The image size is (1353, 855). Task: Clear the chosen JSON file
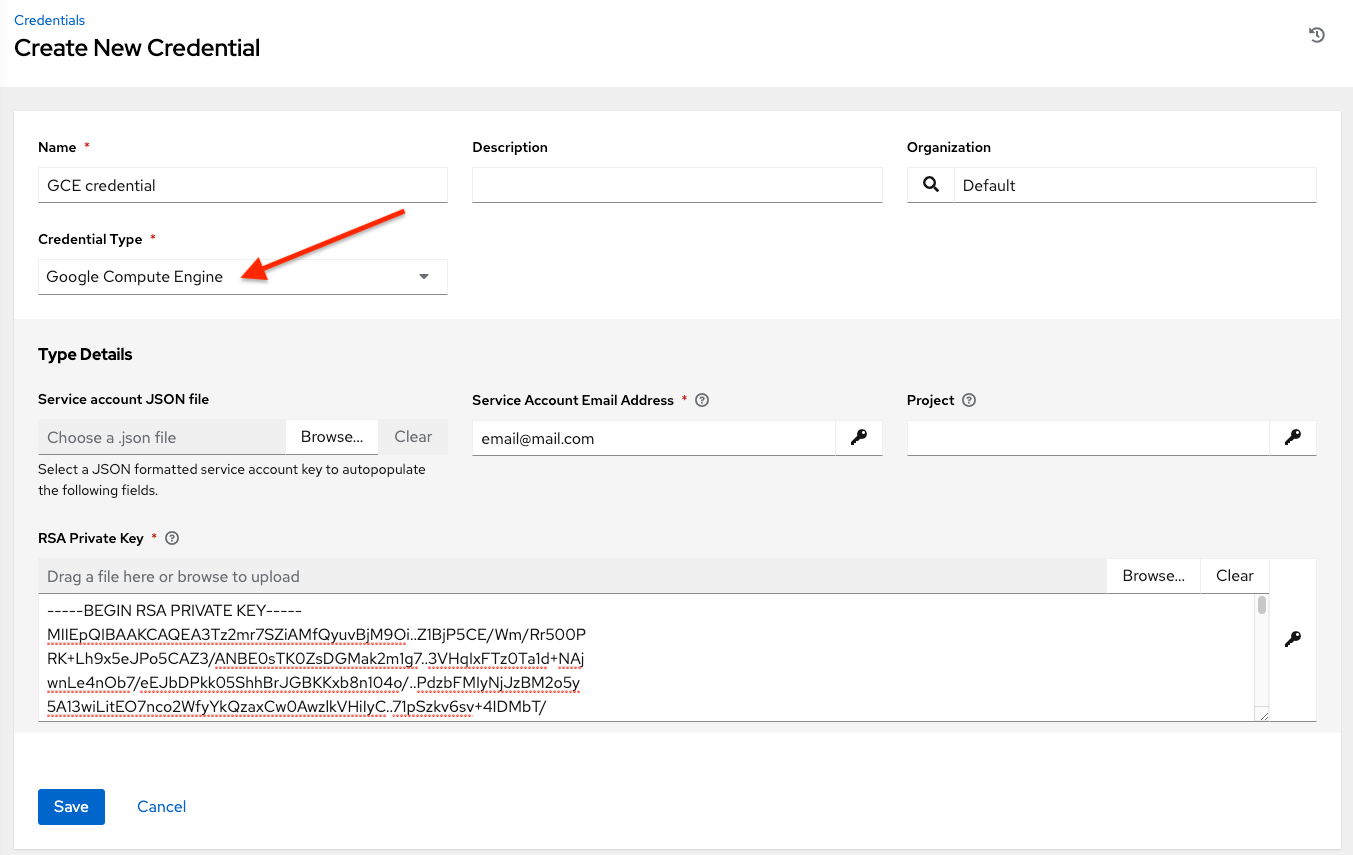(412, 437)
